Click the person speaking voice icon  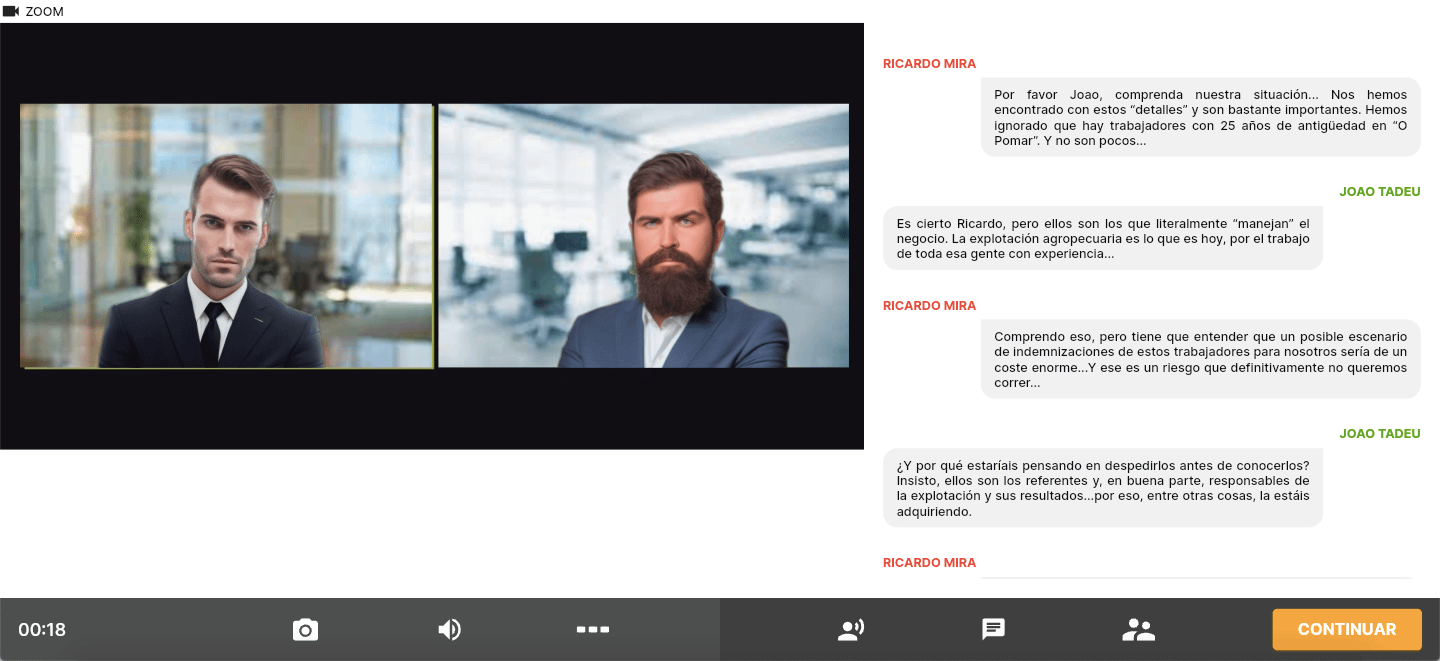(x=850, y=629)
